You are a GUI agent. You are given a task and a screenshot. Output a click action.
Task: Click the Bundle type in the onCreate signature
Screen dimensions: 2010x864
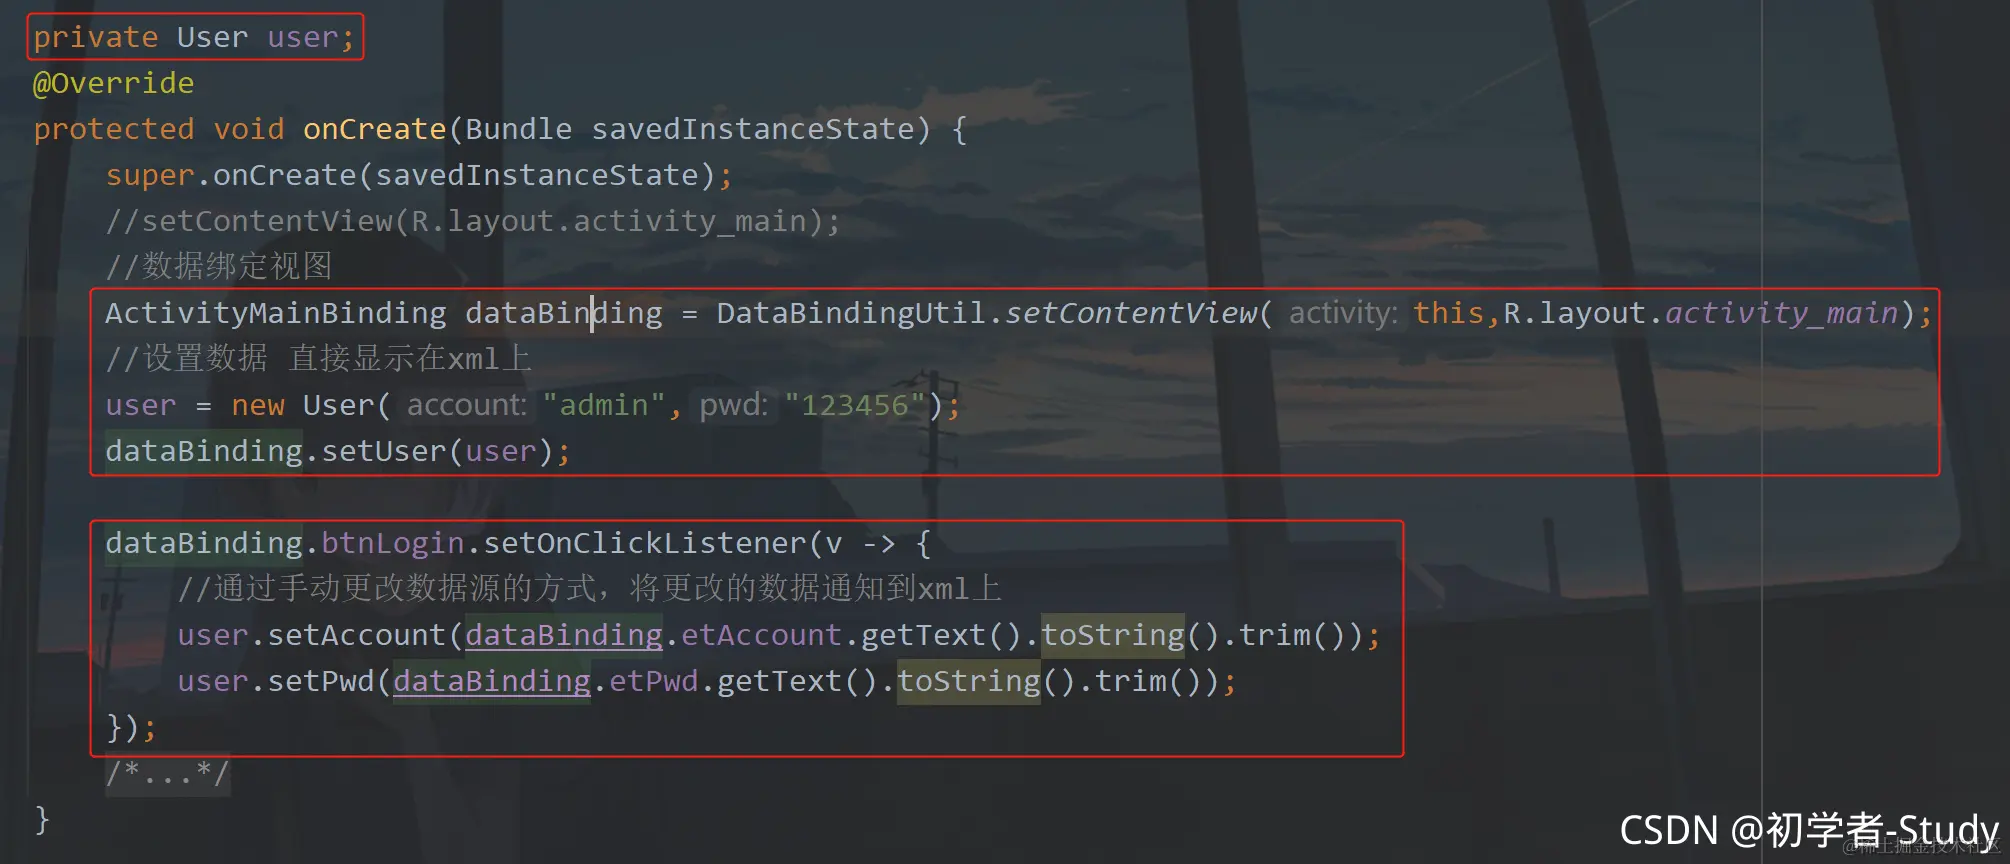(519, 129)
